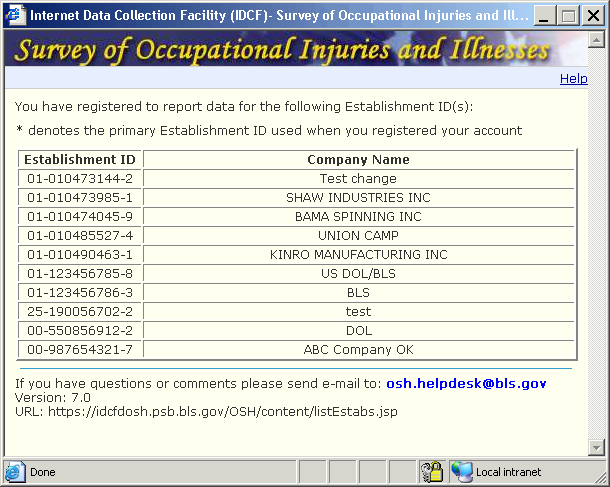Select establishment ID 01-010490463-1
The height and width of the screenshot is (487, 610).
coord(80,255)
